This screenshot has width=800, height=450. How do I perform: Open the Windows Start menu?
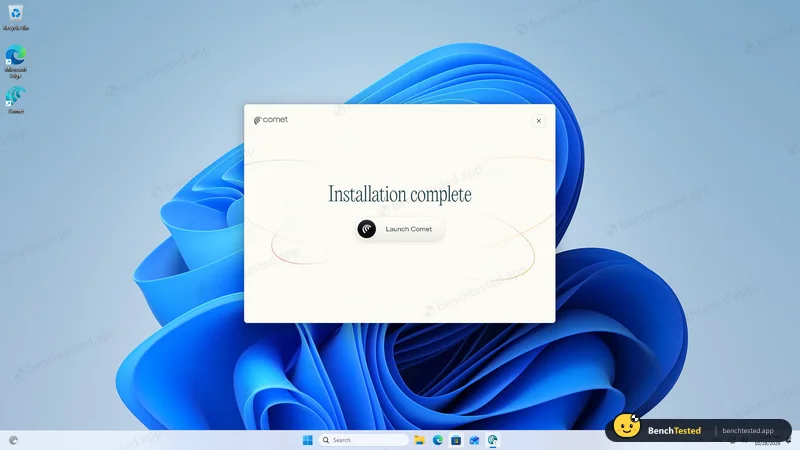click(x=308, y=440)
